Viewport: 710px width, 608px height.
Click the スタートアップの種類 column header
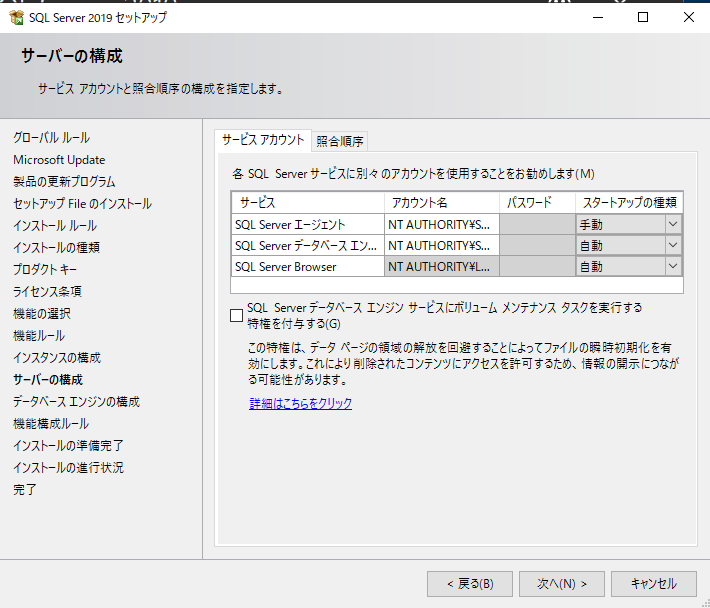click(x=629, y=202)
